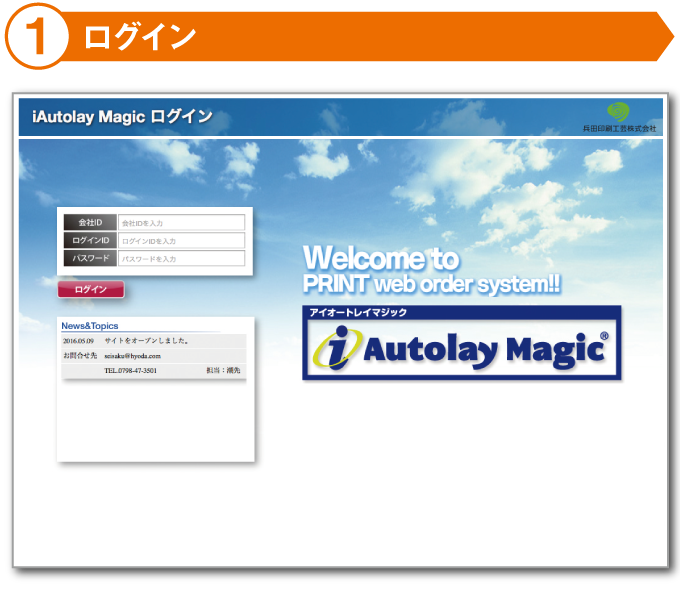Click the TEL.0798-47-3501 phone number text
This screenshot has height=599, width=680.
[131, 370]
